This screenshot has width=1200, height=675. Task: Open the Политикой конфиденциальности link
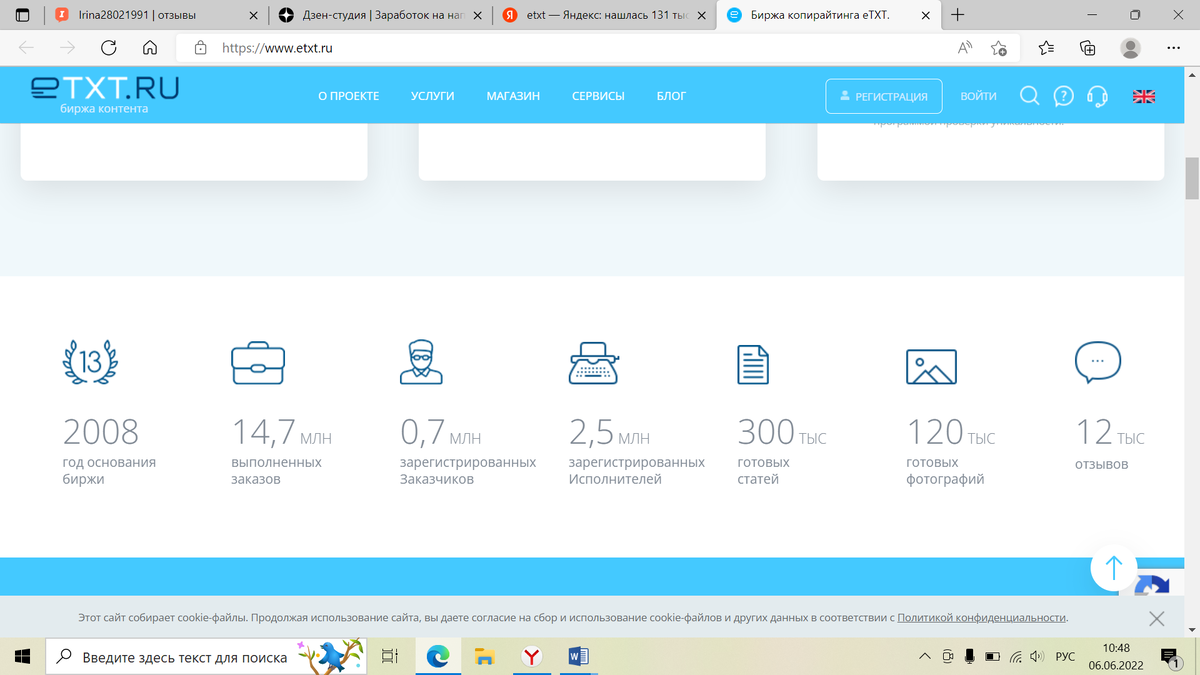[x=982, y=618]
